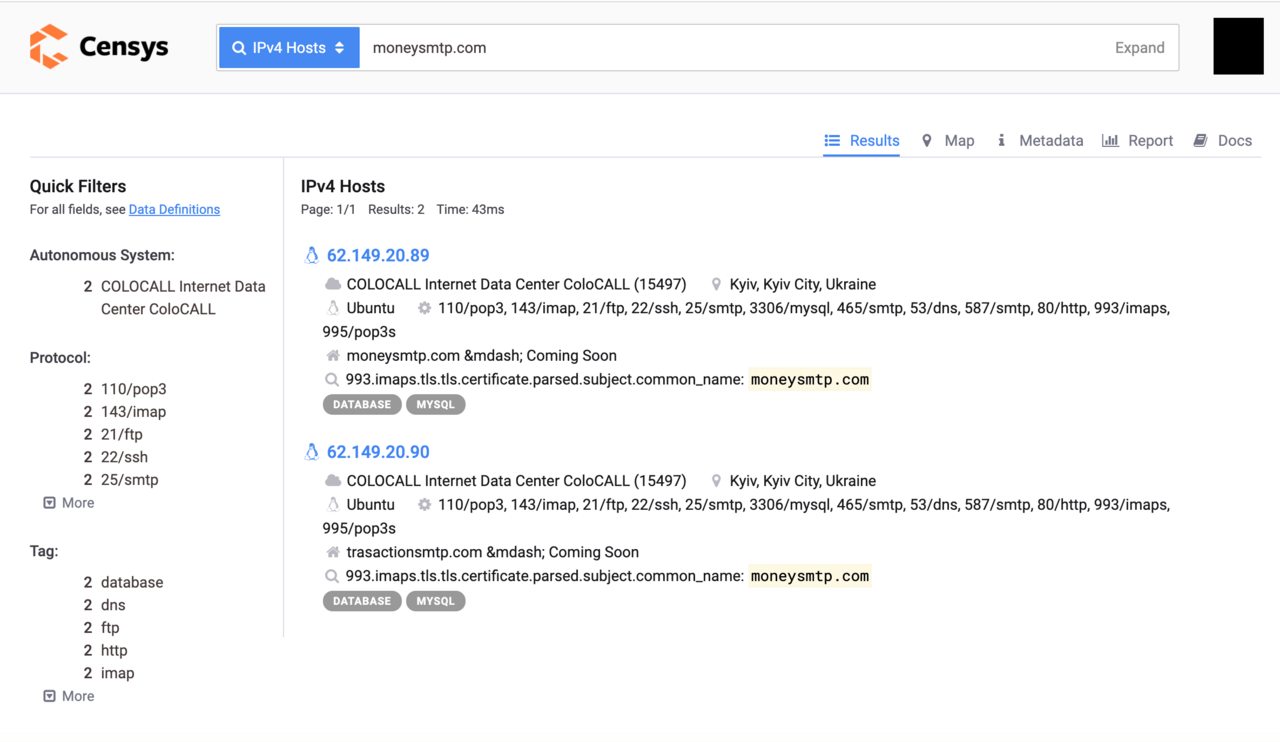This screenshot has height=742, width=1280.
Task: Open the Data Definitions link
Action: click(174, 210)
